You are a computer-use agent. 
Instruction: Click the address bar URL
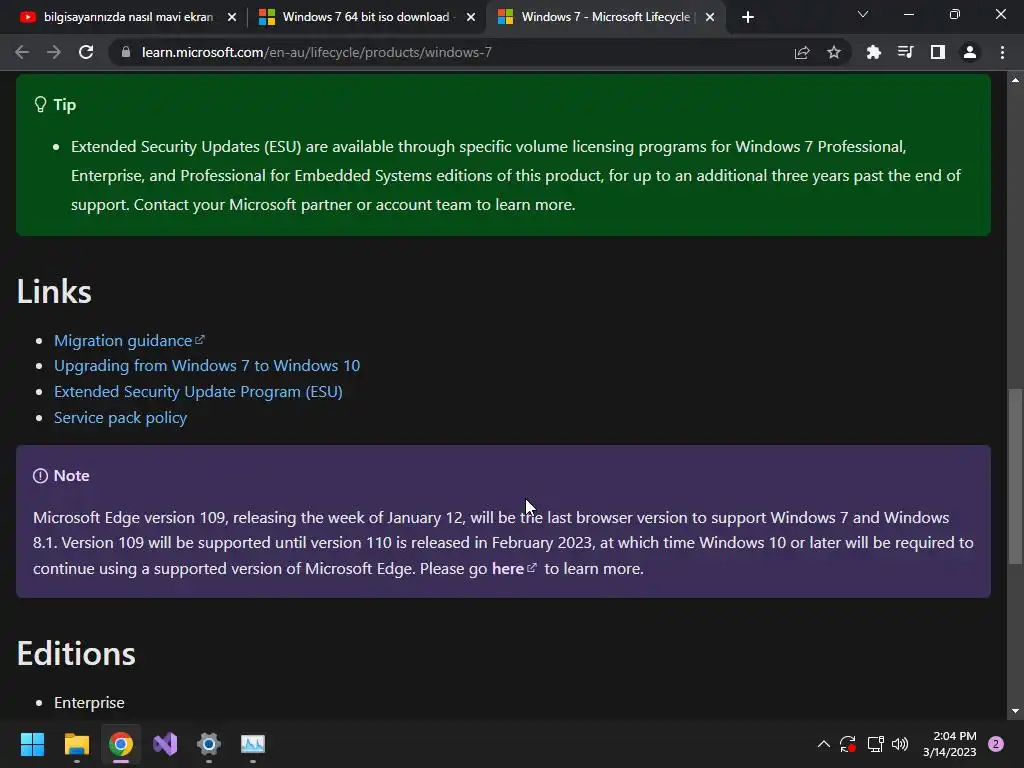317,52
